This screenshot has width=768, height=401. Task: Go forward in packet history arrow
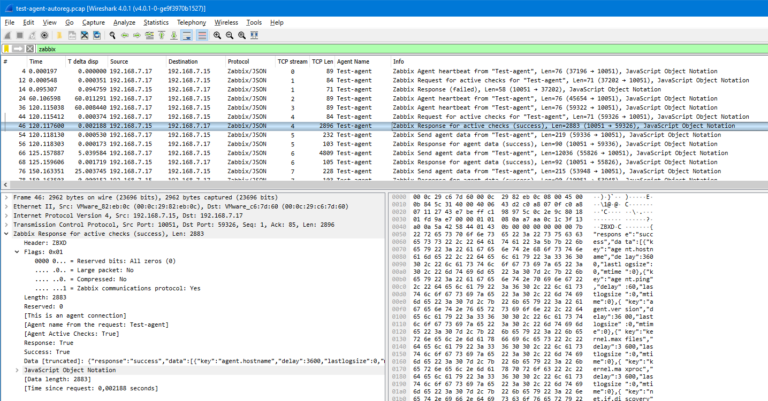coord(137,35)
